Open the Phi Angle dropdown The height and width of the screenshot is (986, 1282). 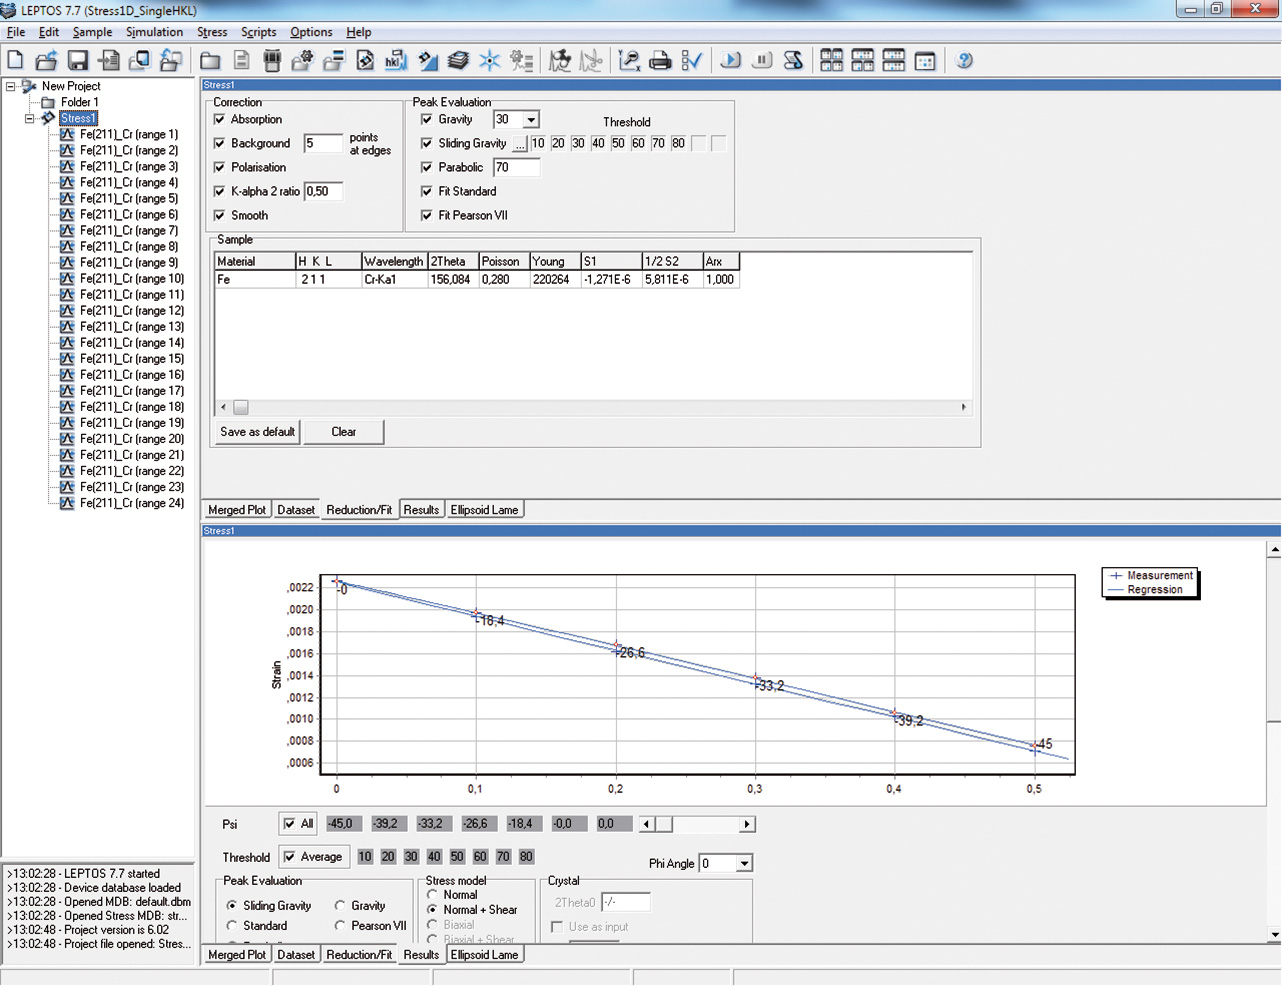click(x=743, y=864)
